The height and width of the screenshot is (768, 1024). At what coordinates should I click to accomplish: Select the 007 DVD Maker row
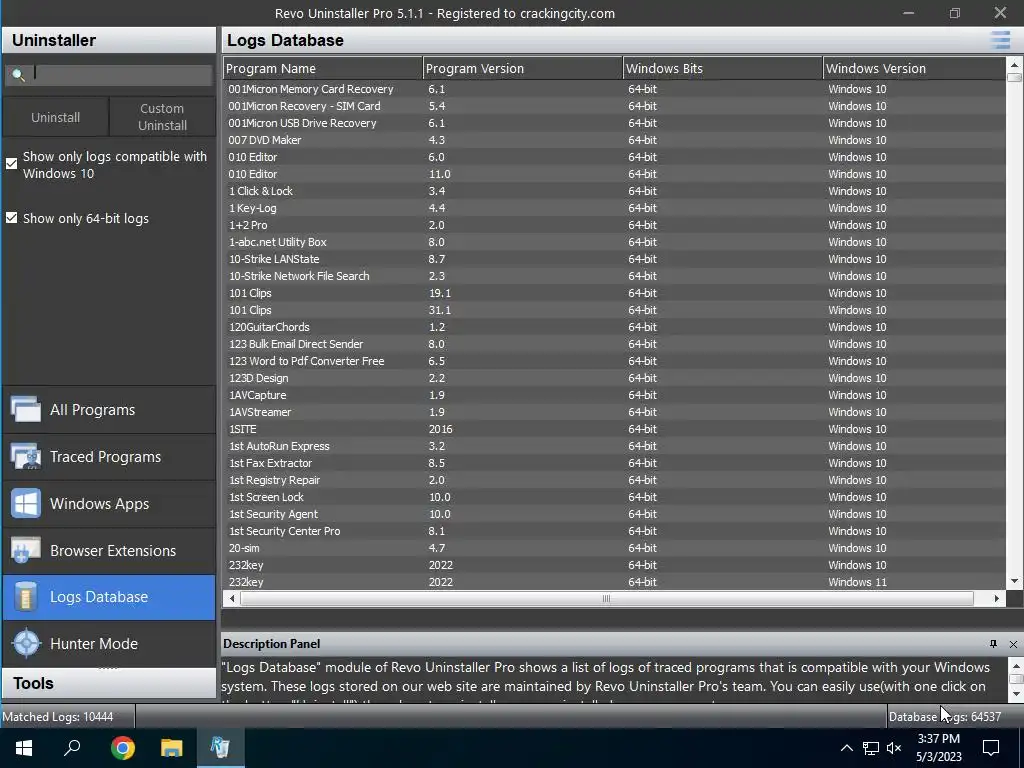tap(615, 140)
